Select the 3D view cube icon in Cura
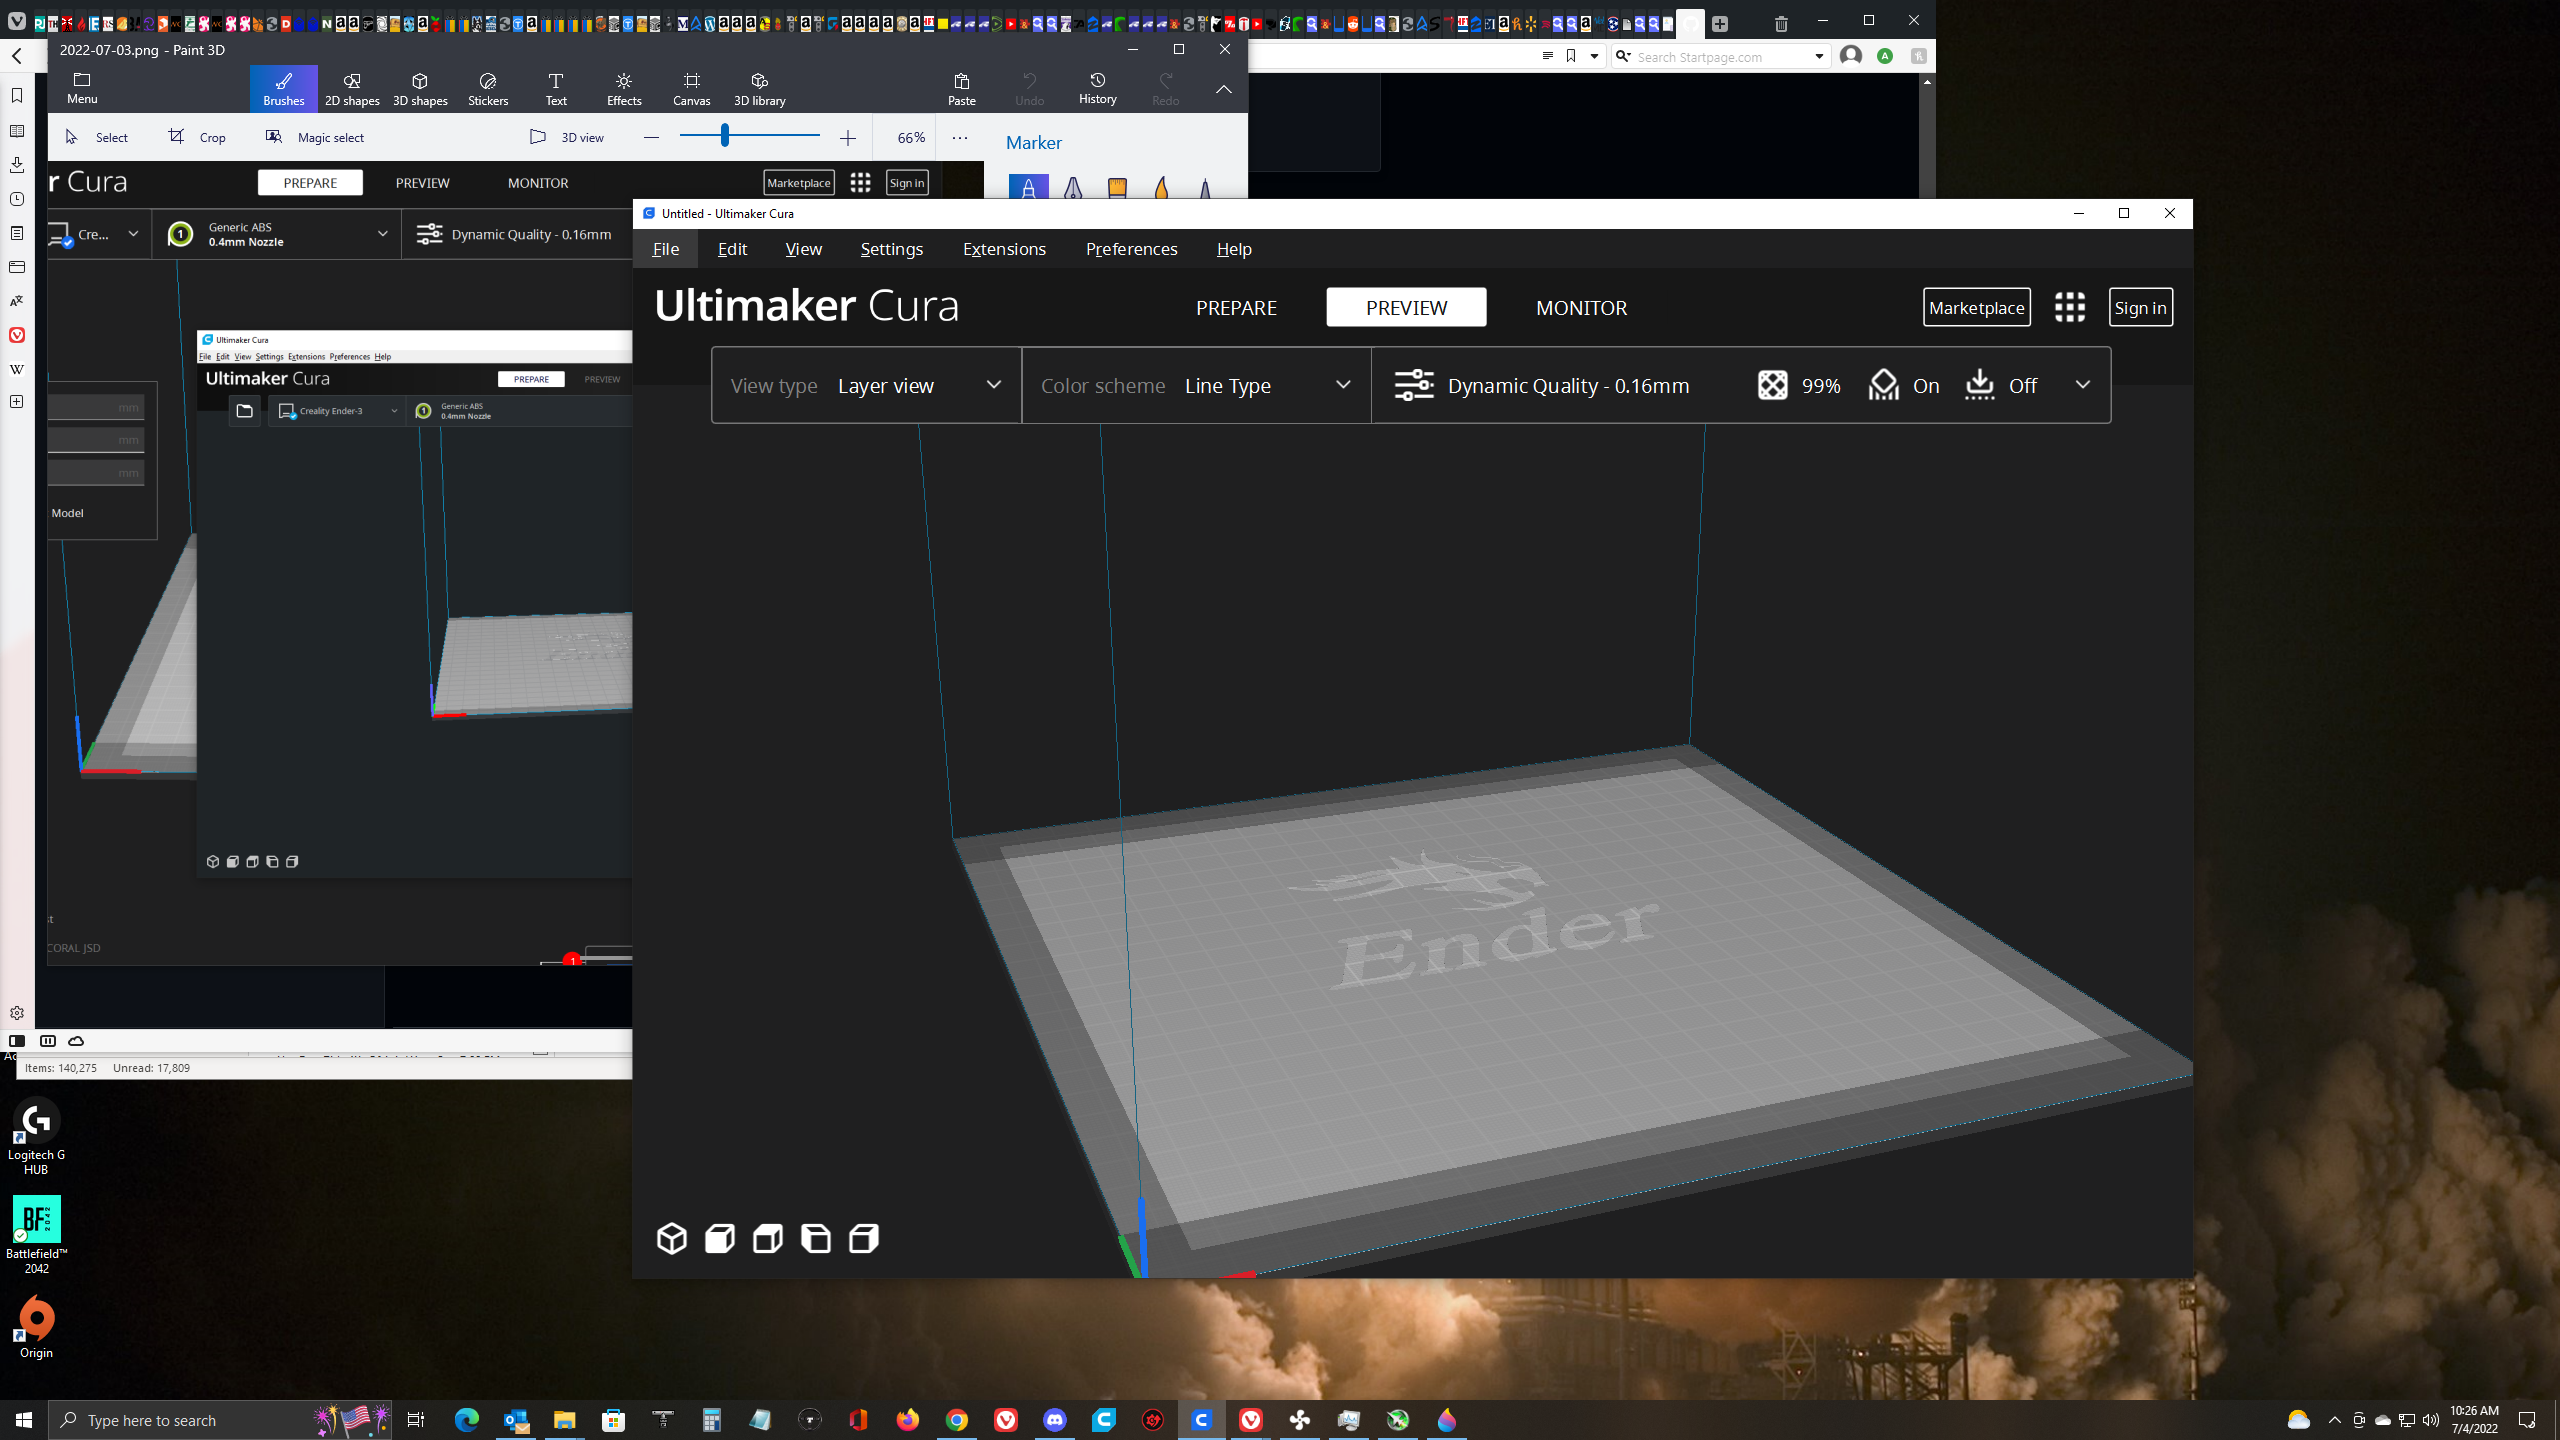Screen dimensions: 2560x1440 (x=671, y=1238)
